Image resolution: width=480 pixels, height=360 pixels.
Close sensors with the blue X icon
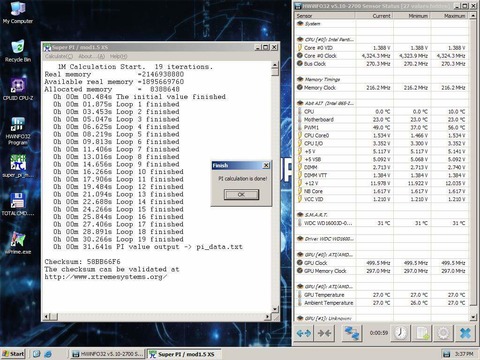(465, 333)
